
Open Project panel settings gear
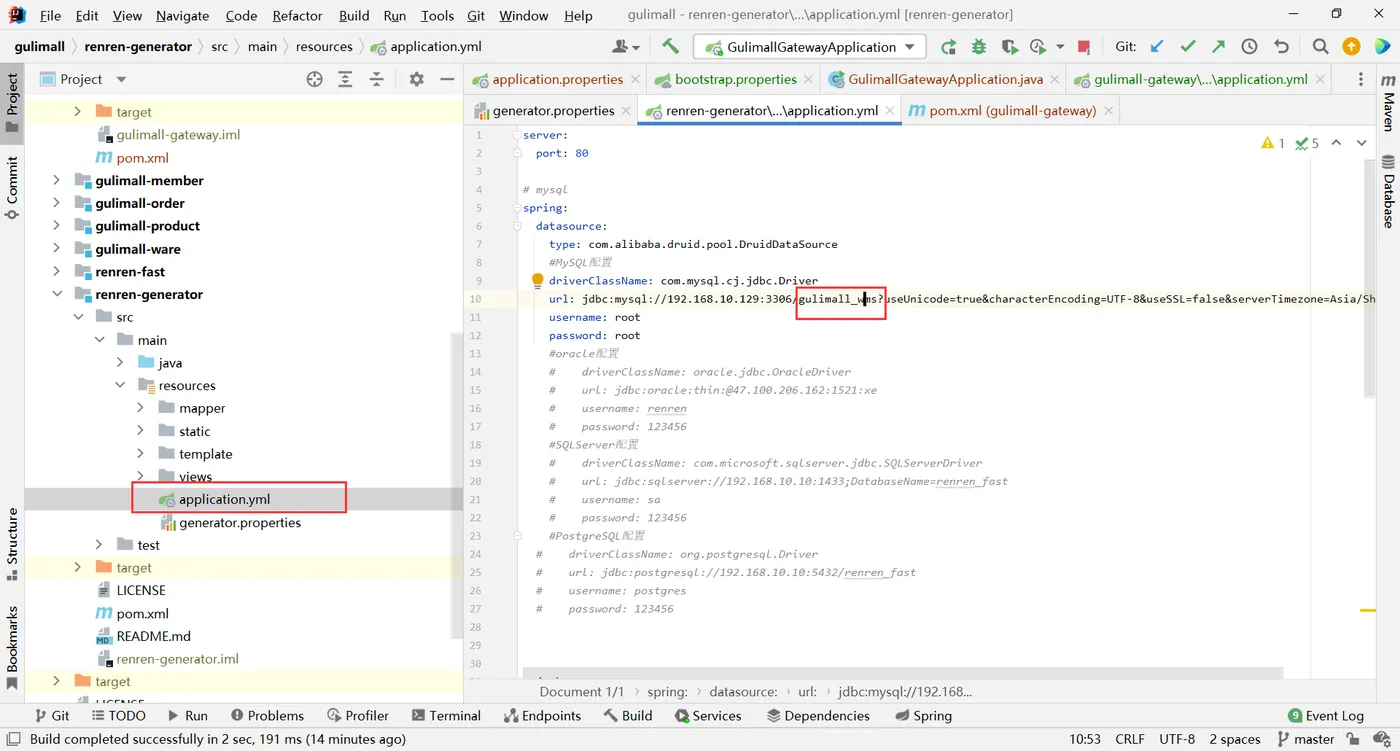[x=417, y=79]
